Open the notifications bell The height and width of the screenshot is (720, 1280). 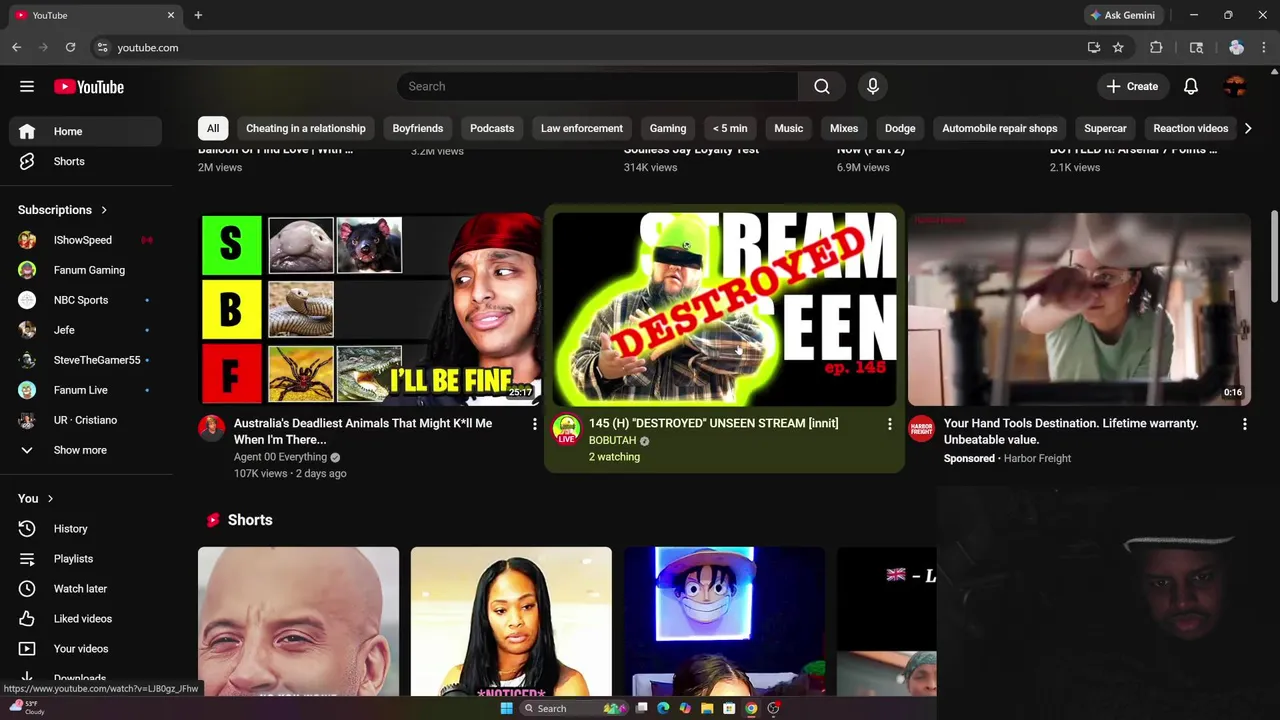1191,87
